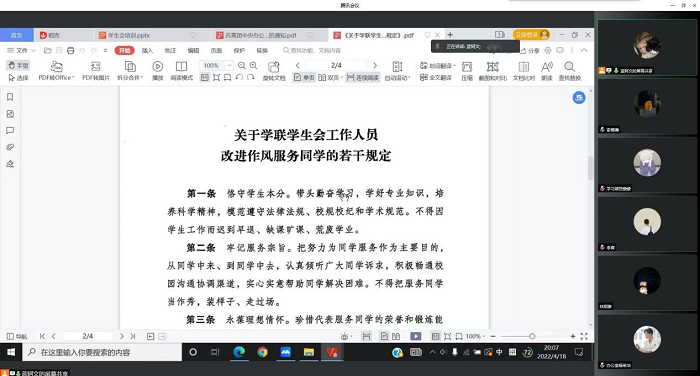Expand the 100% zoom dropdown in the toolbar

click(229, 65)
